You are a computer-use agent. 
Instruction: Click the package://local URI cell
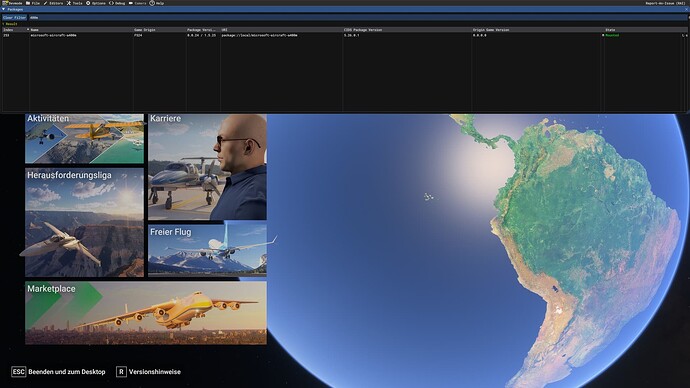259,35
